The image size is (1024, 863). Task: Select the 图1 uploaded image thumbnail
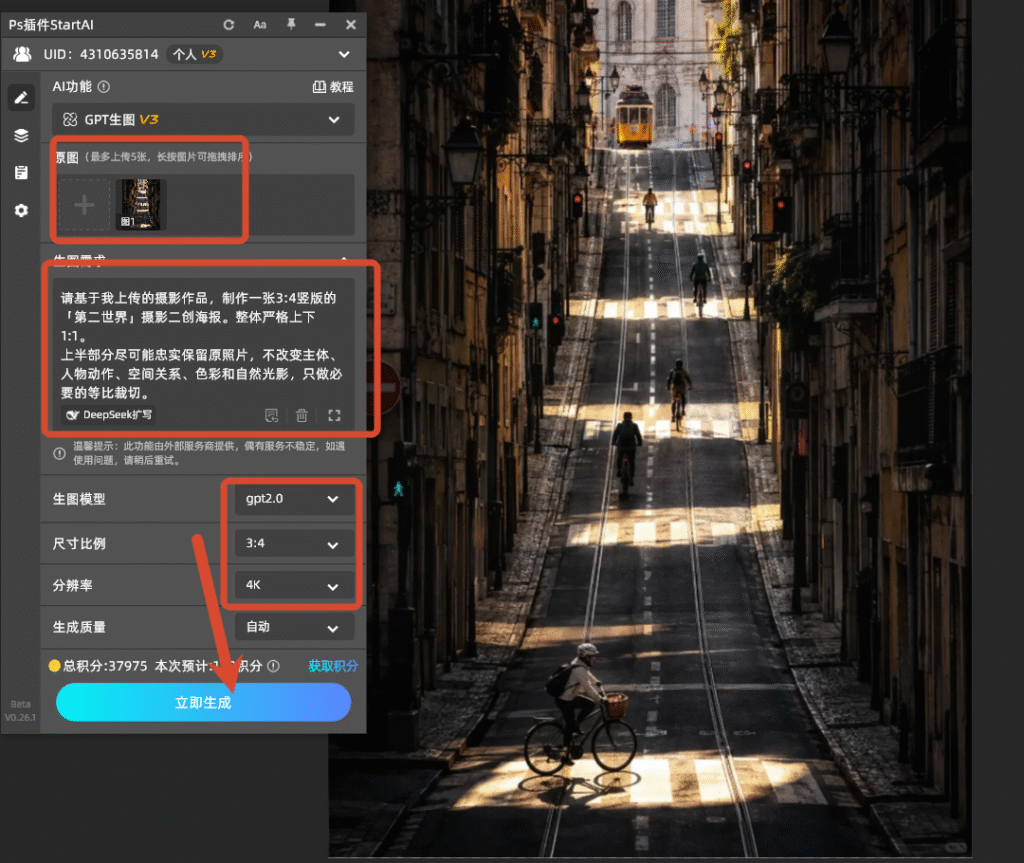141,205
